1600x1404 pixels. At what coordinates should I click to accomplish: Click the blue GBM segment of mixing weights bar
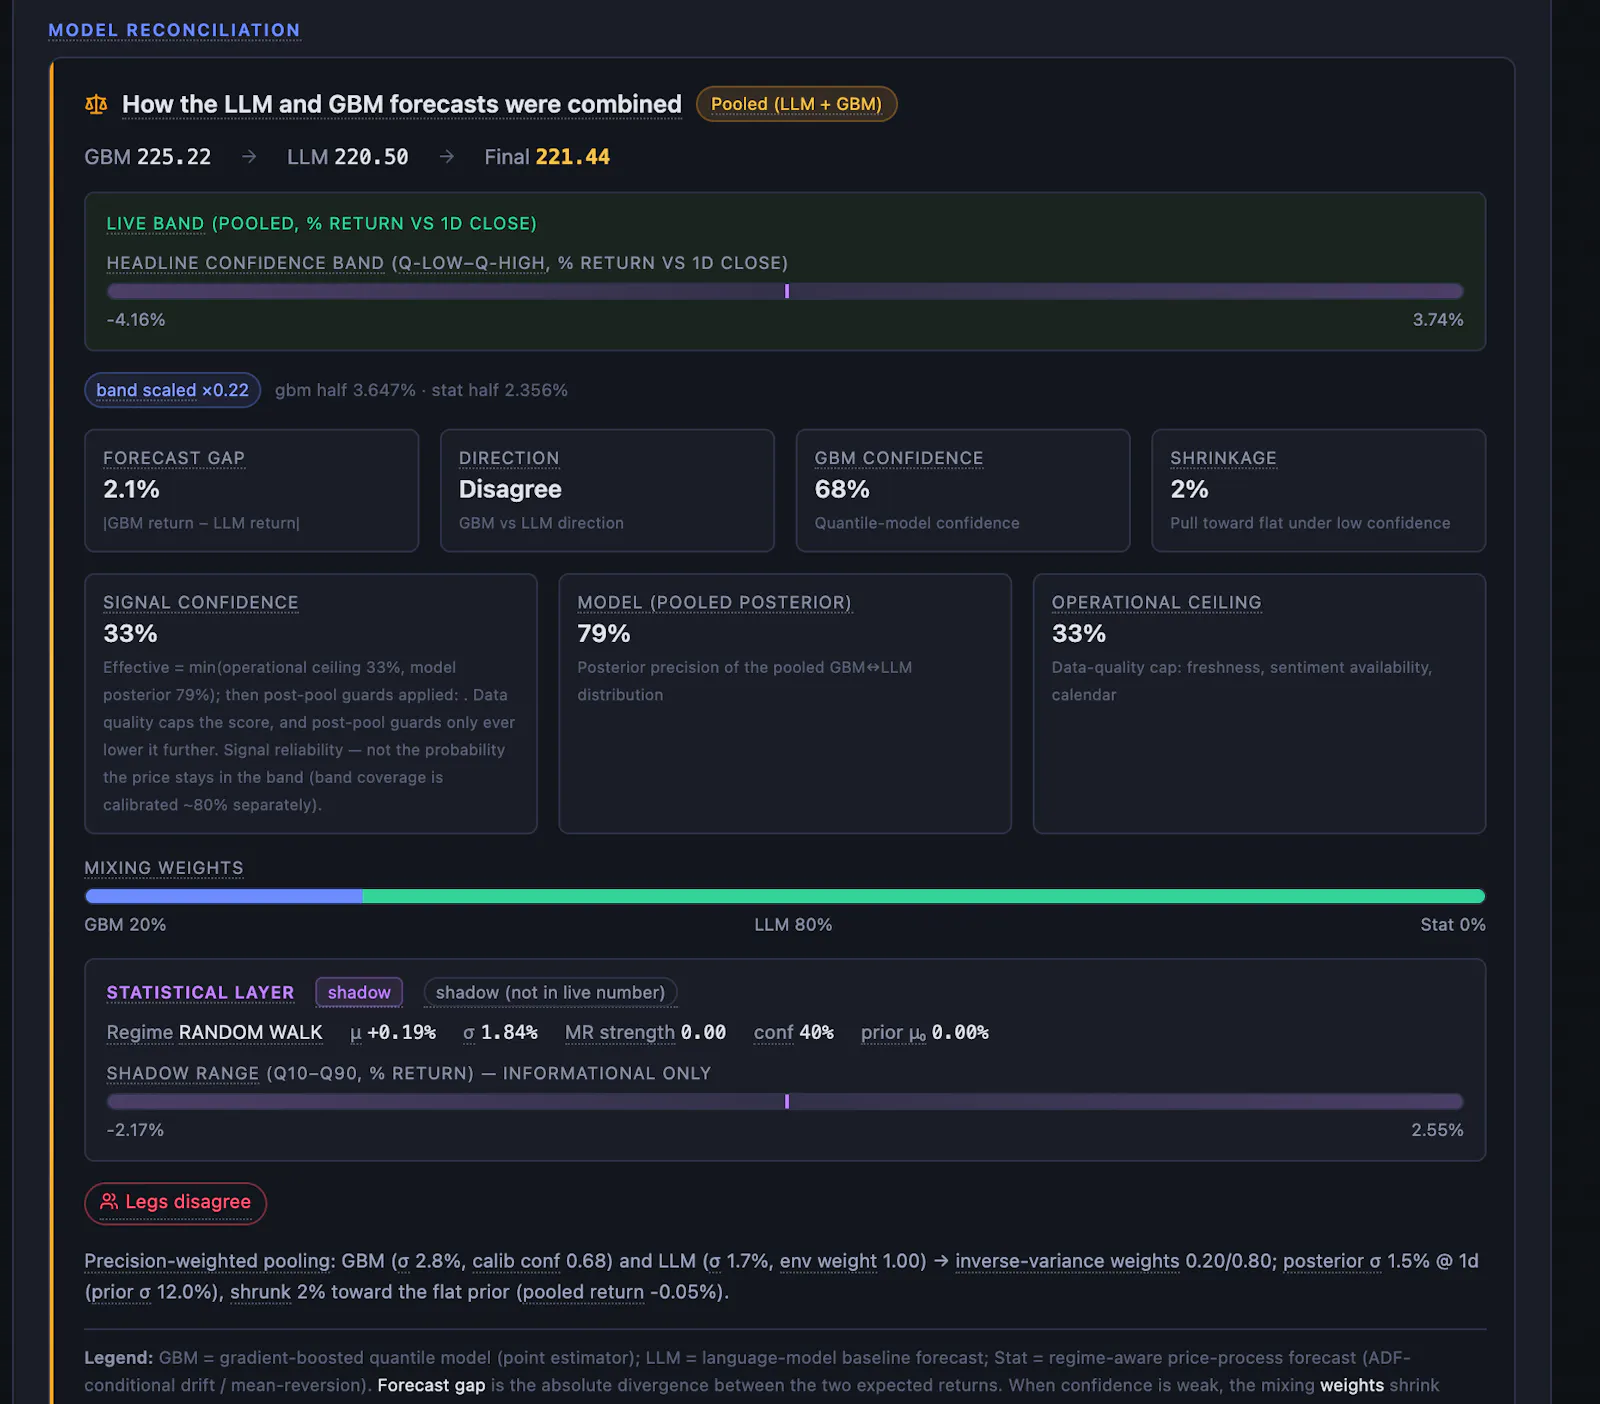point(224,896)
